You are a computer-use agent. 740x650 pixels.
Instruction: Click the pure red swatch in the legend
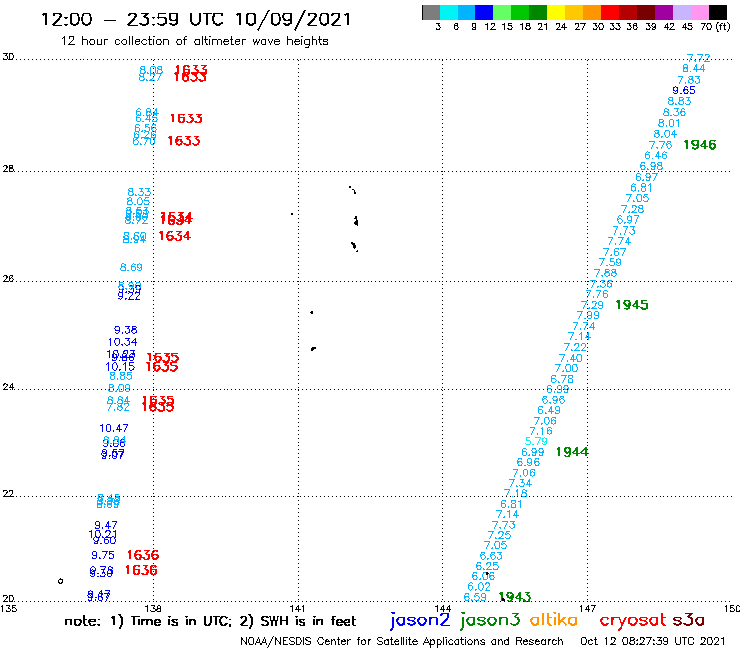click(x=610, y=12)
